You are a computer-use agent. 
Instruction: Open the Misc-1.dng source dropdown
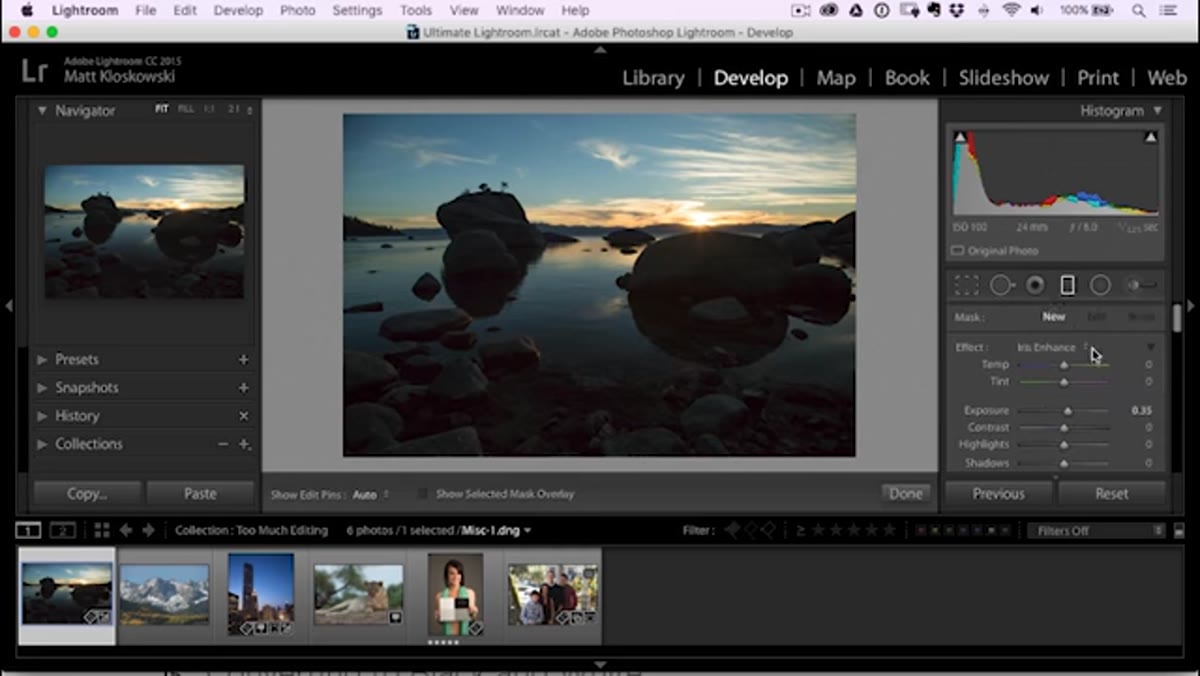(497, 530)
